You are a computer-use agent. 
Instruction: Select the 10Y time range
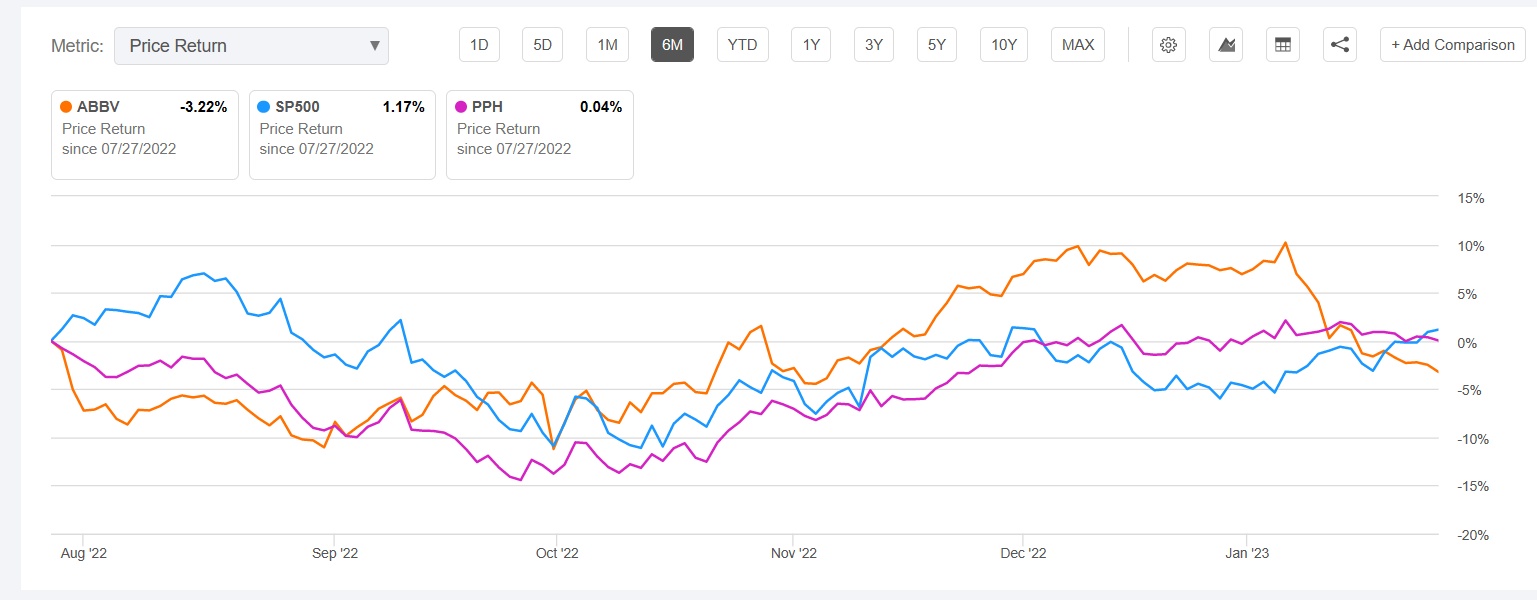[x=1004, y=45]
